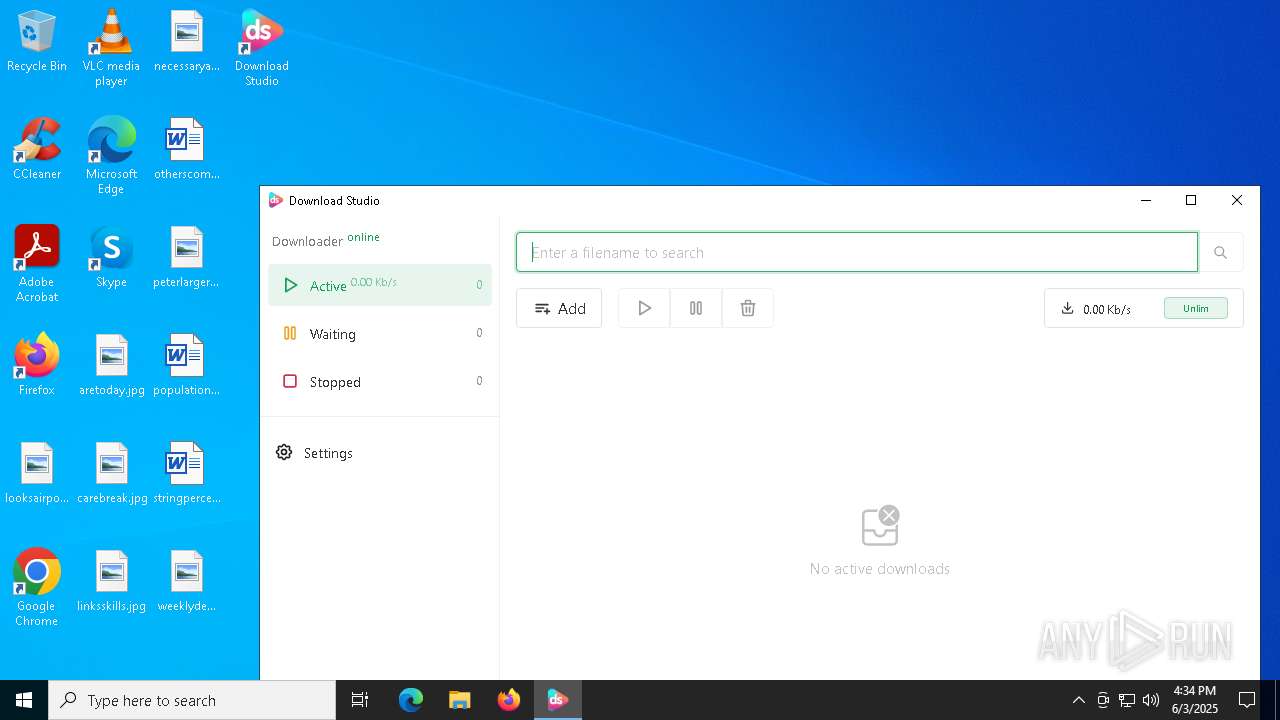Screen dimensions: 1280x720
Task: Select the weeklyde image file icon
Action: tap(186, 582)
